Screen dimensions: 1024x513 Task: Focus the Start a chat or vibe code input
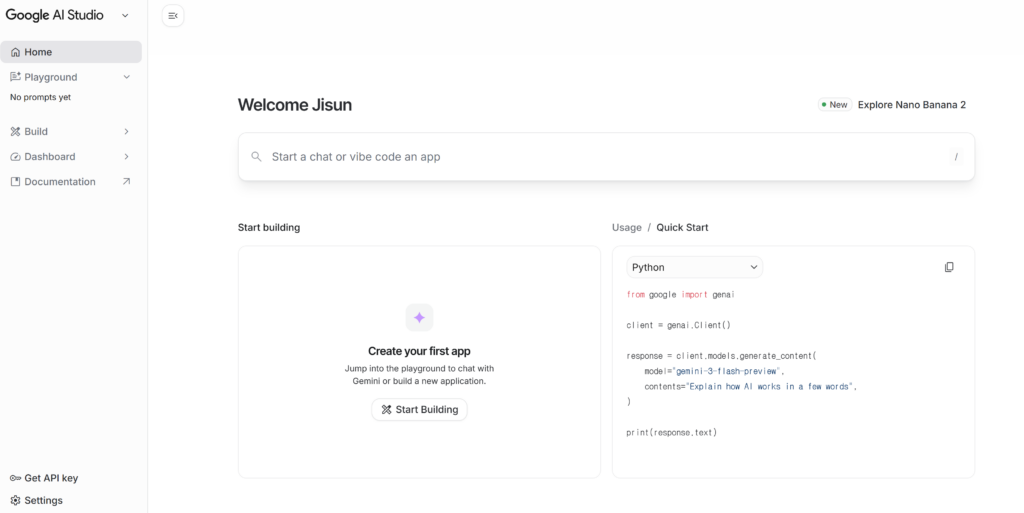[x=606, y=157]
